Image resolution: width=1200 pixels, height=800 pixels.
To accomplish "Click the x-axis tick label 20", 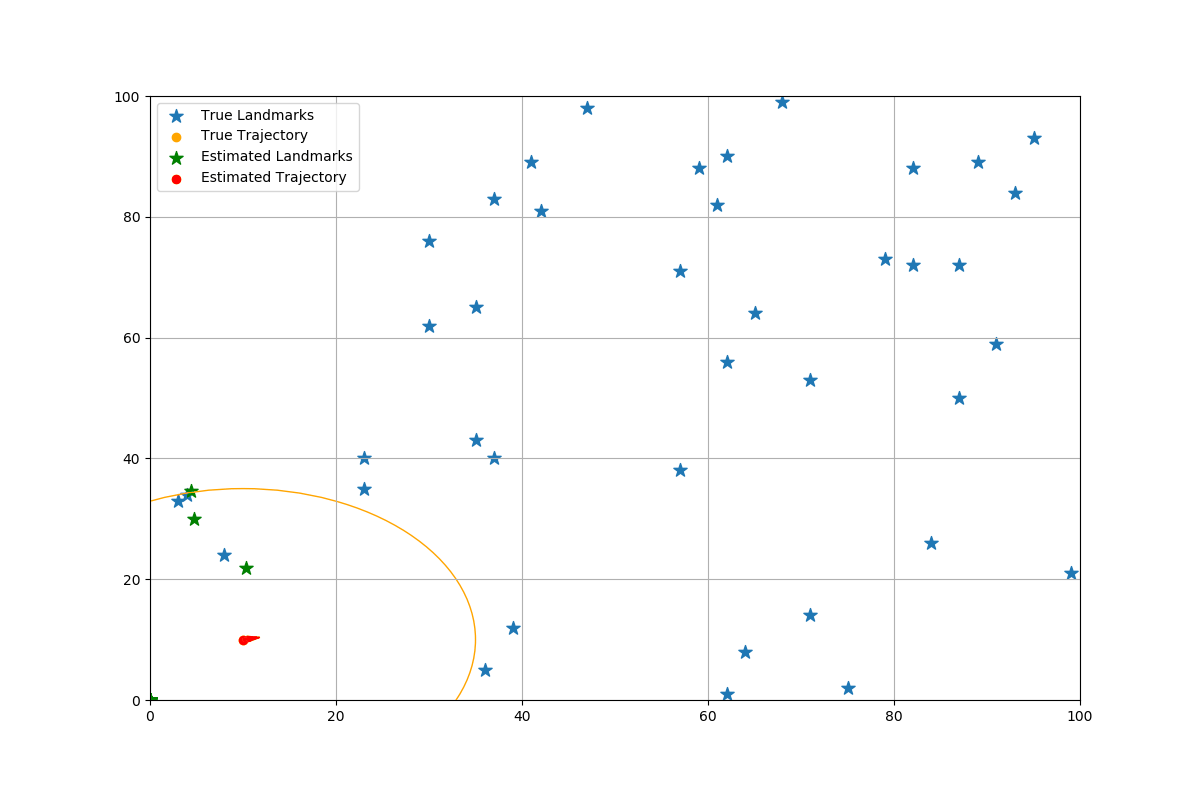I will click(x=336, y=717).
